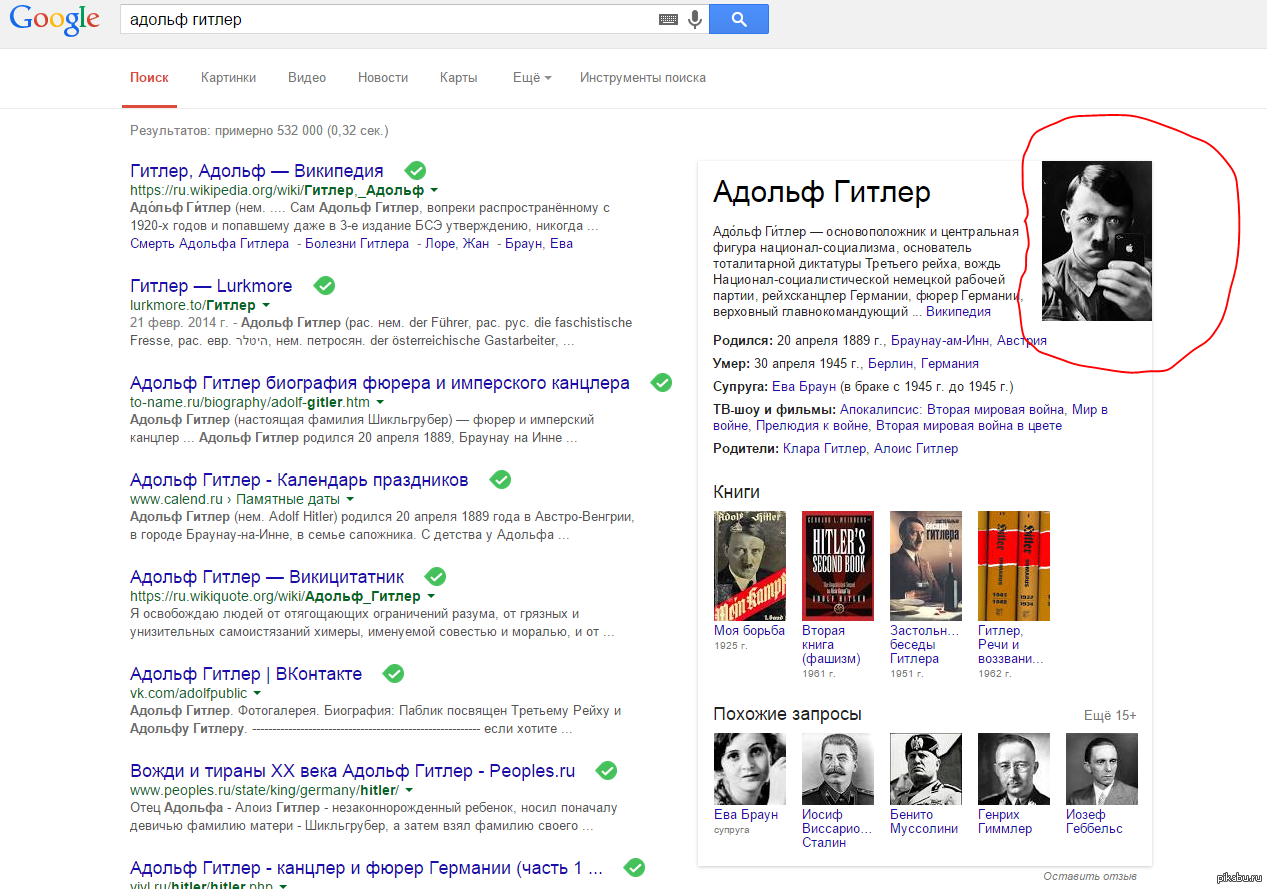Expand the arrow next to vk.com/adolfpublic URL

pyautogui.click(x=257, y=693)
